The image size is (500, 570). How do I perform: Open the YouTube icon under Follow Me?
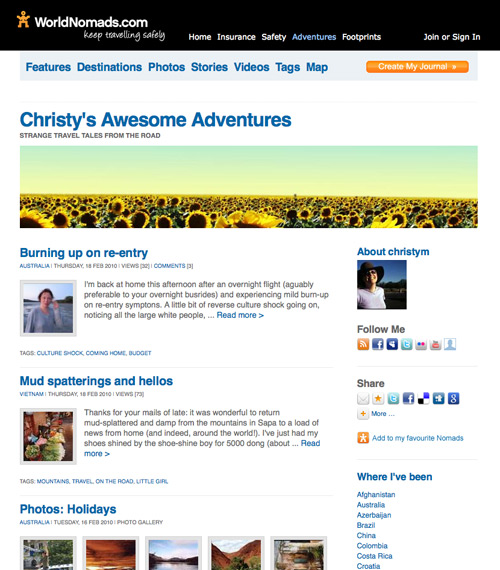(x=435, y=344)
